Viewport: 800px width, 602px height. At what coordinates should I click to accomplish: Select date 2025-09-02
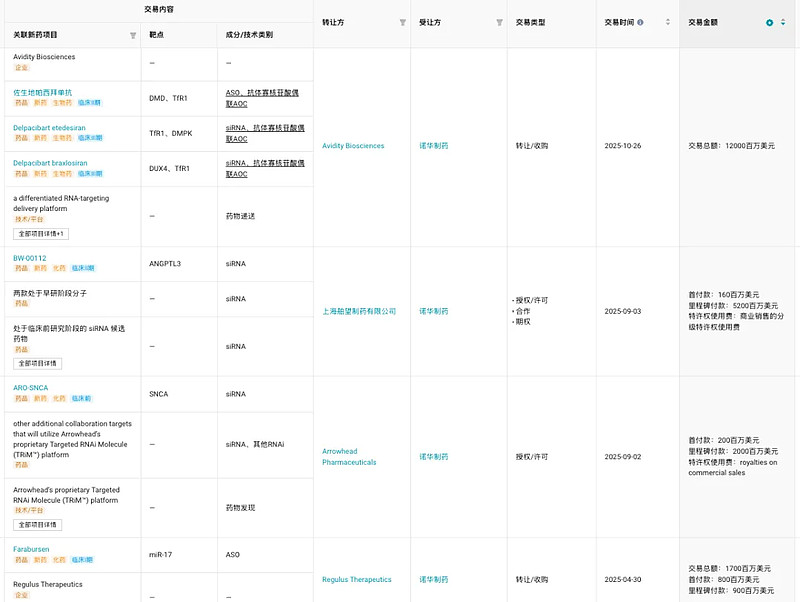coord(622,457)
